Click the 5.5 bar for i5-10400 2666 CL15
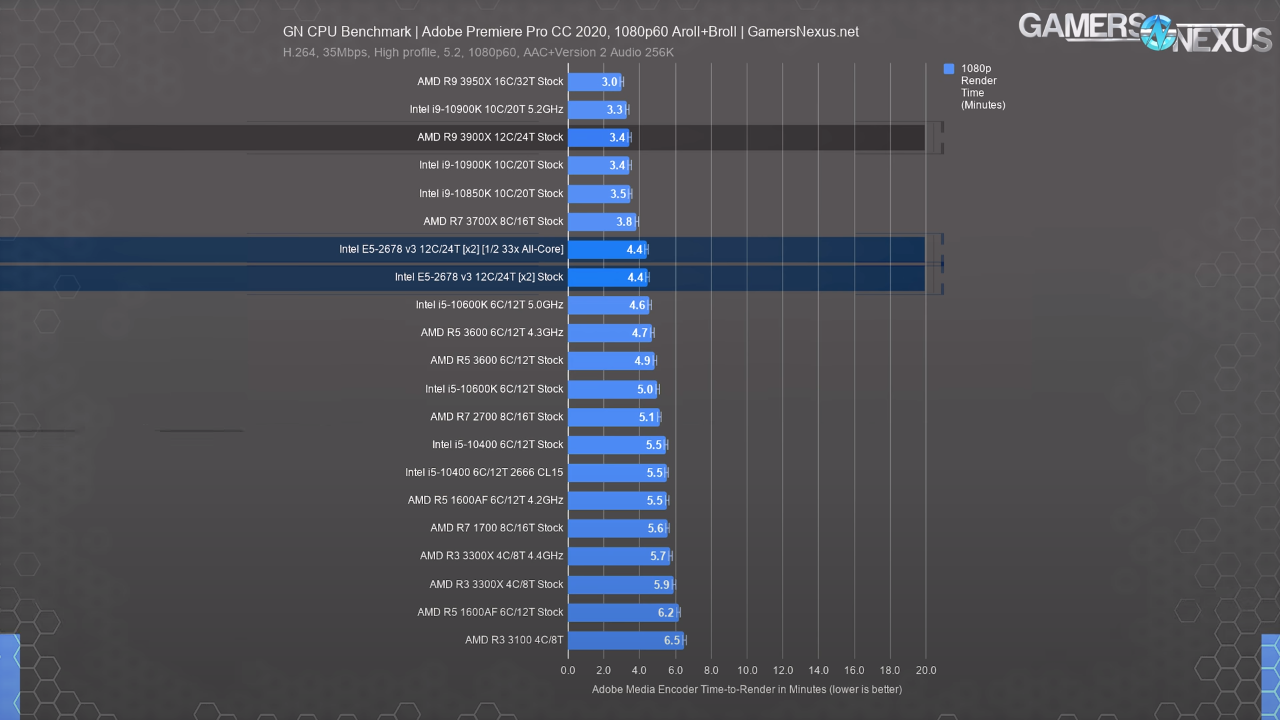Viewport: 1280px width, 720px height. (x=617, y=473)
